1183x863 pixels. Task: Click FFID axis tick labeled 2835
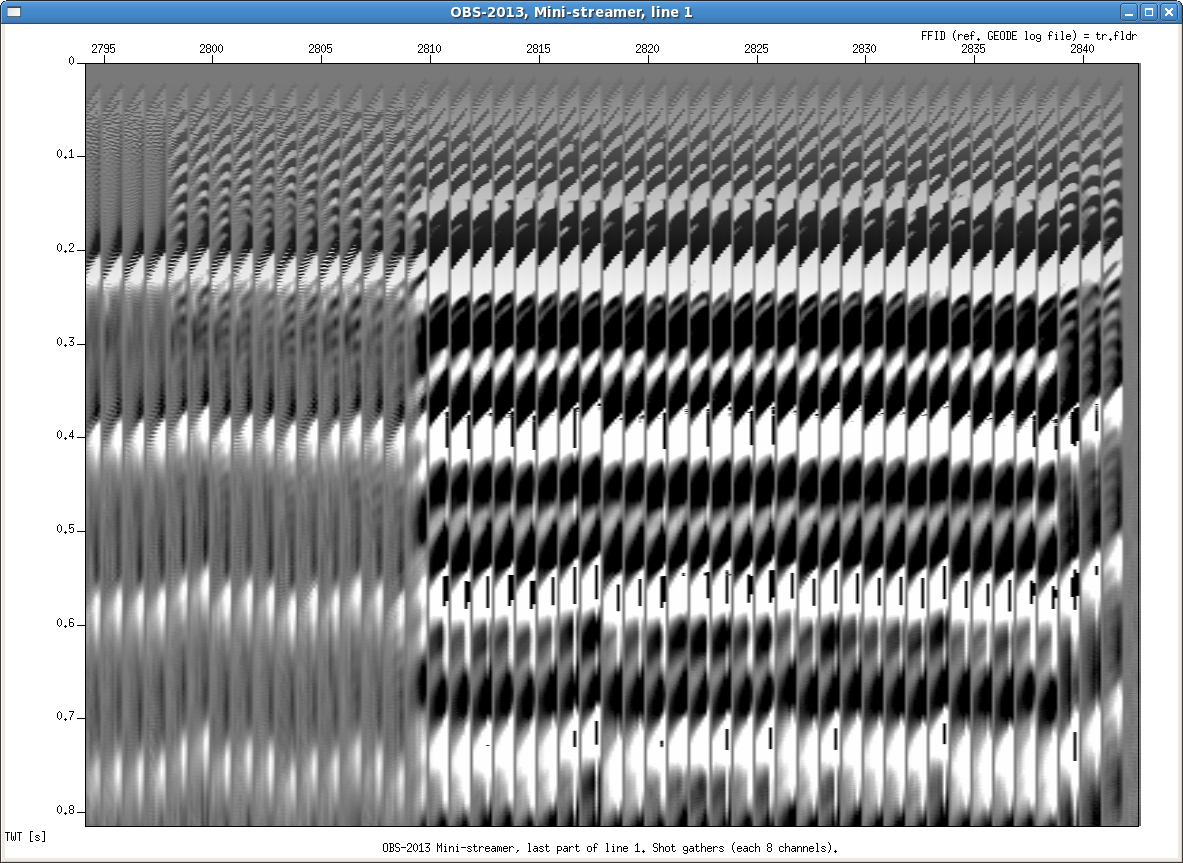tap(973, 49)
